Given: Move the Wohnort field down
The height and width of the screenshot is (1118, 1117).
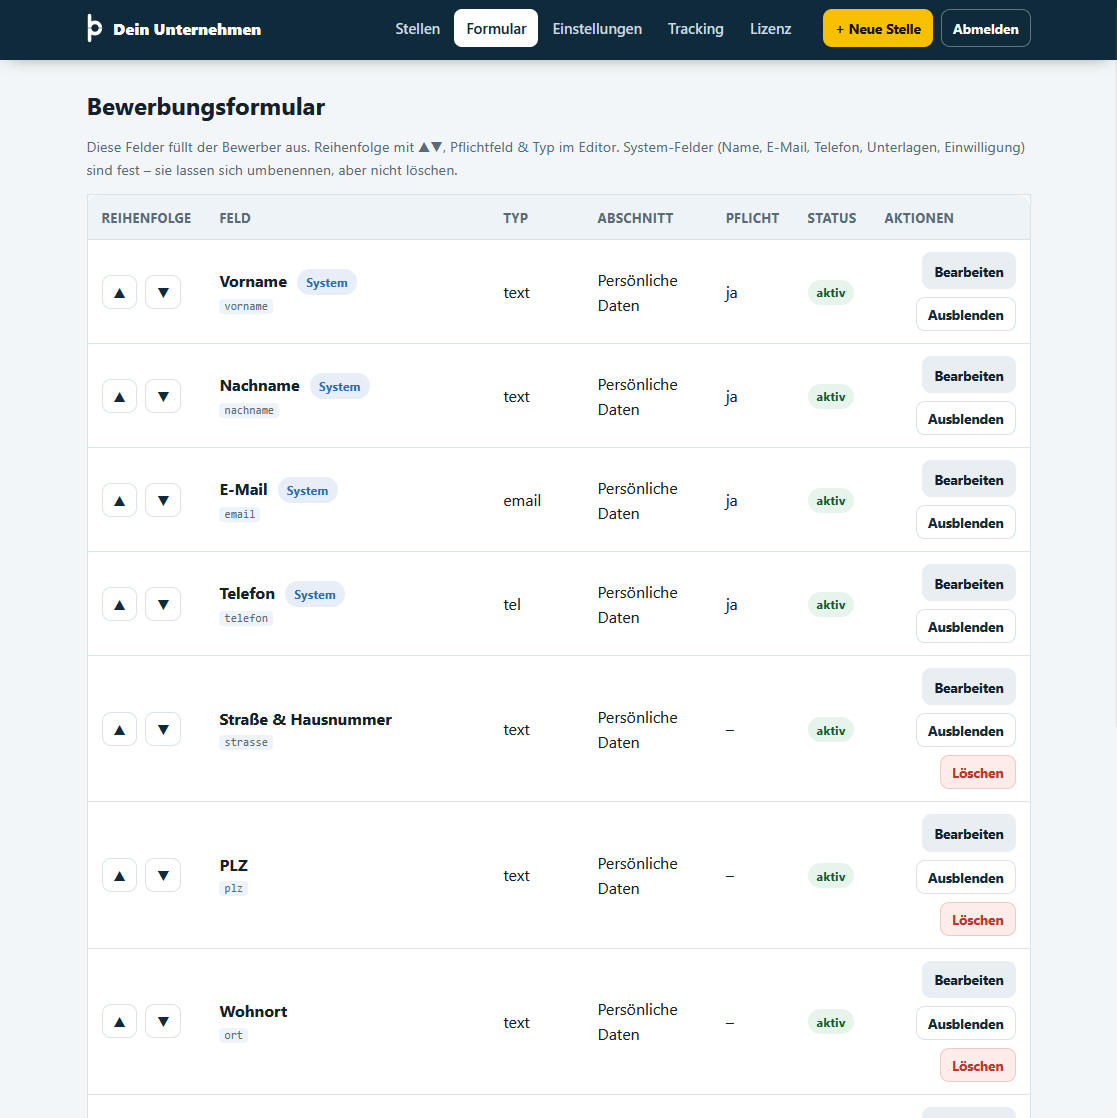Looking at the screenshot, I should click(163, 1022).
